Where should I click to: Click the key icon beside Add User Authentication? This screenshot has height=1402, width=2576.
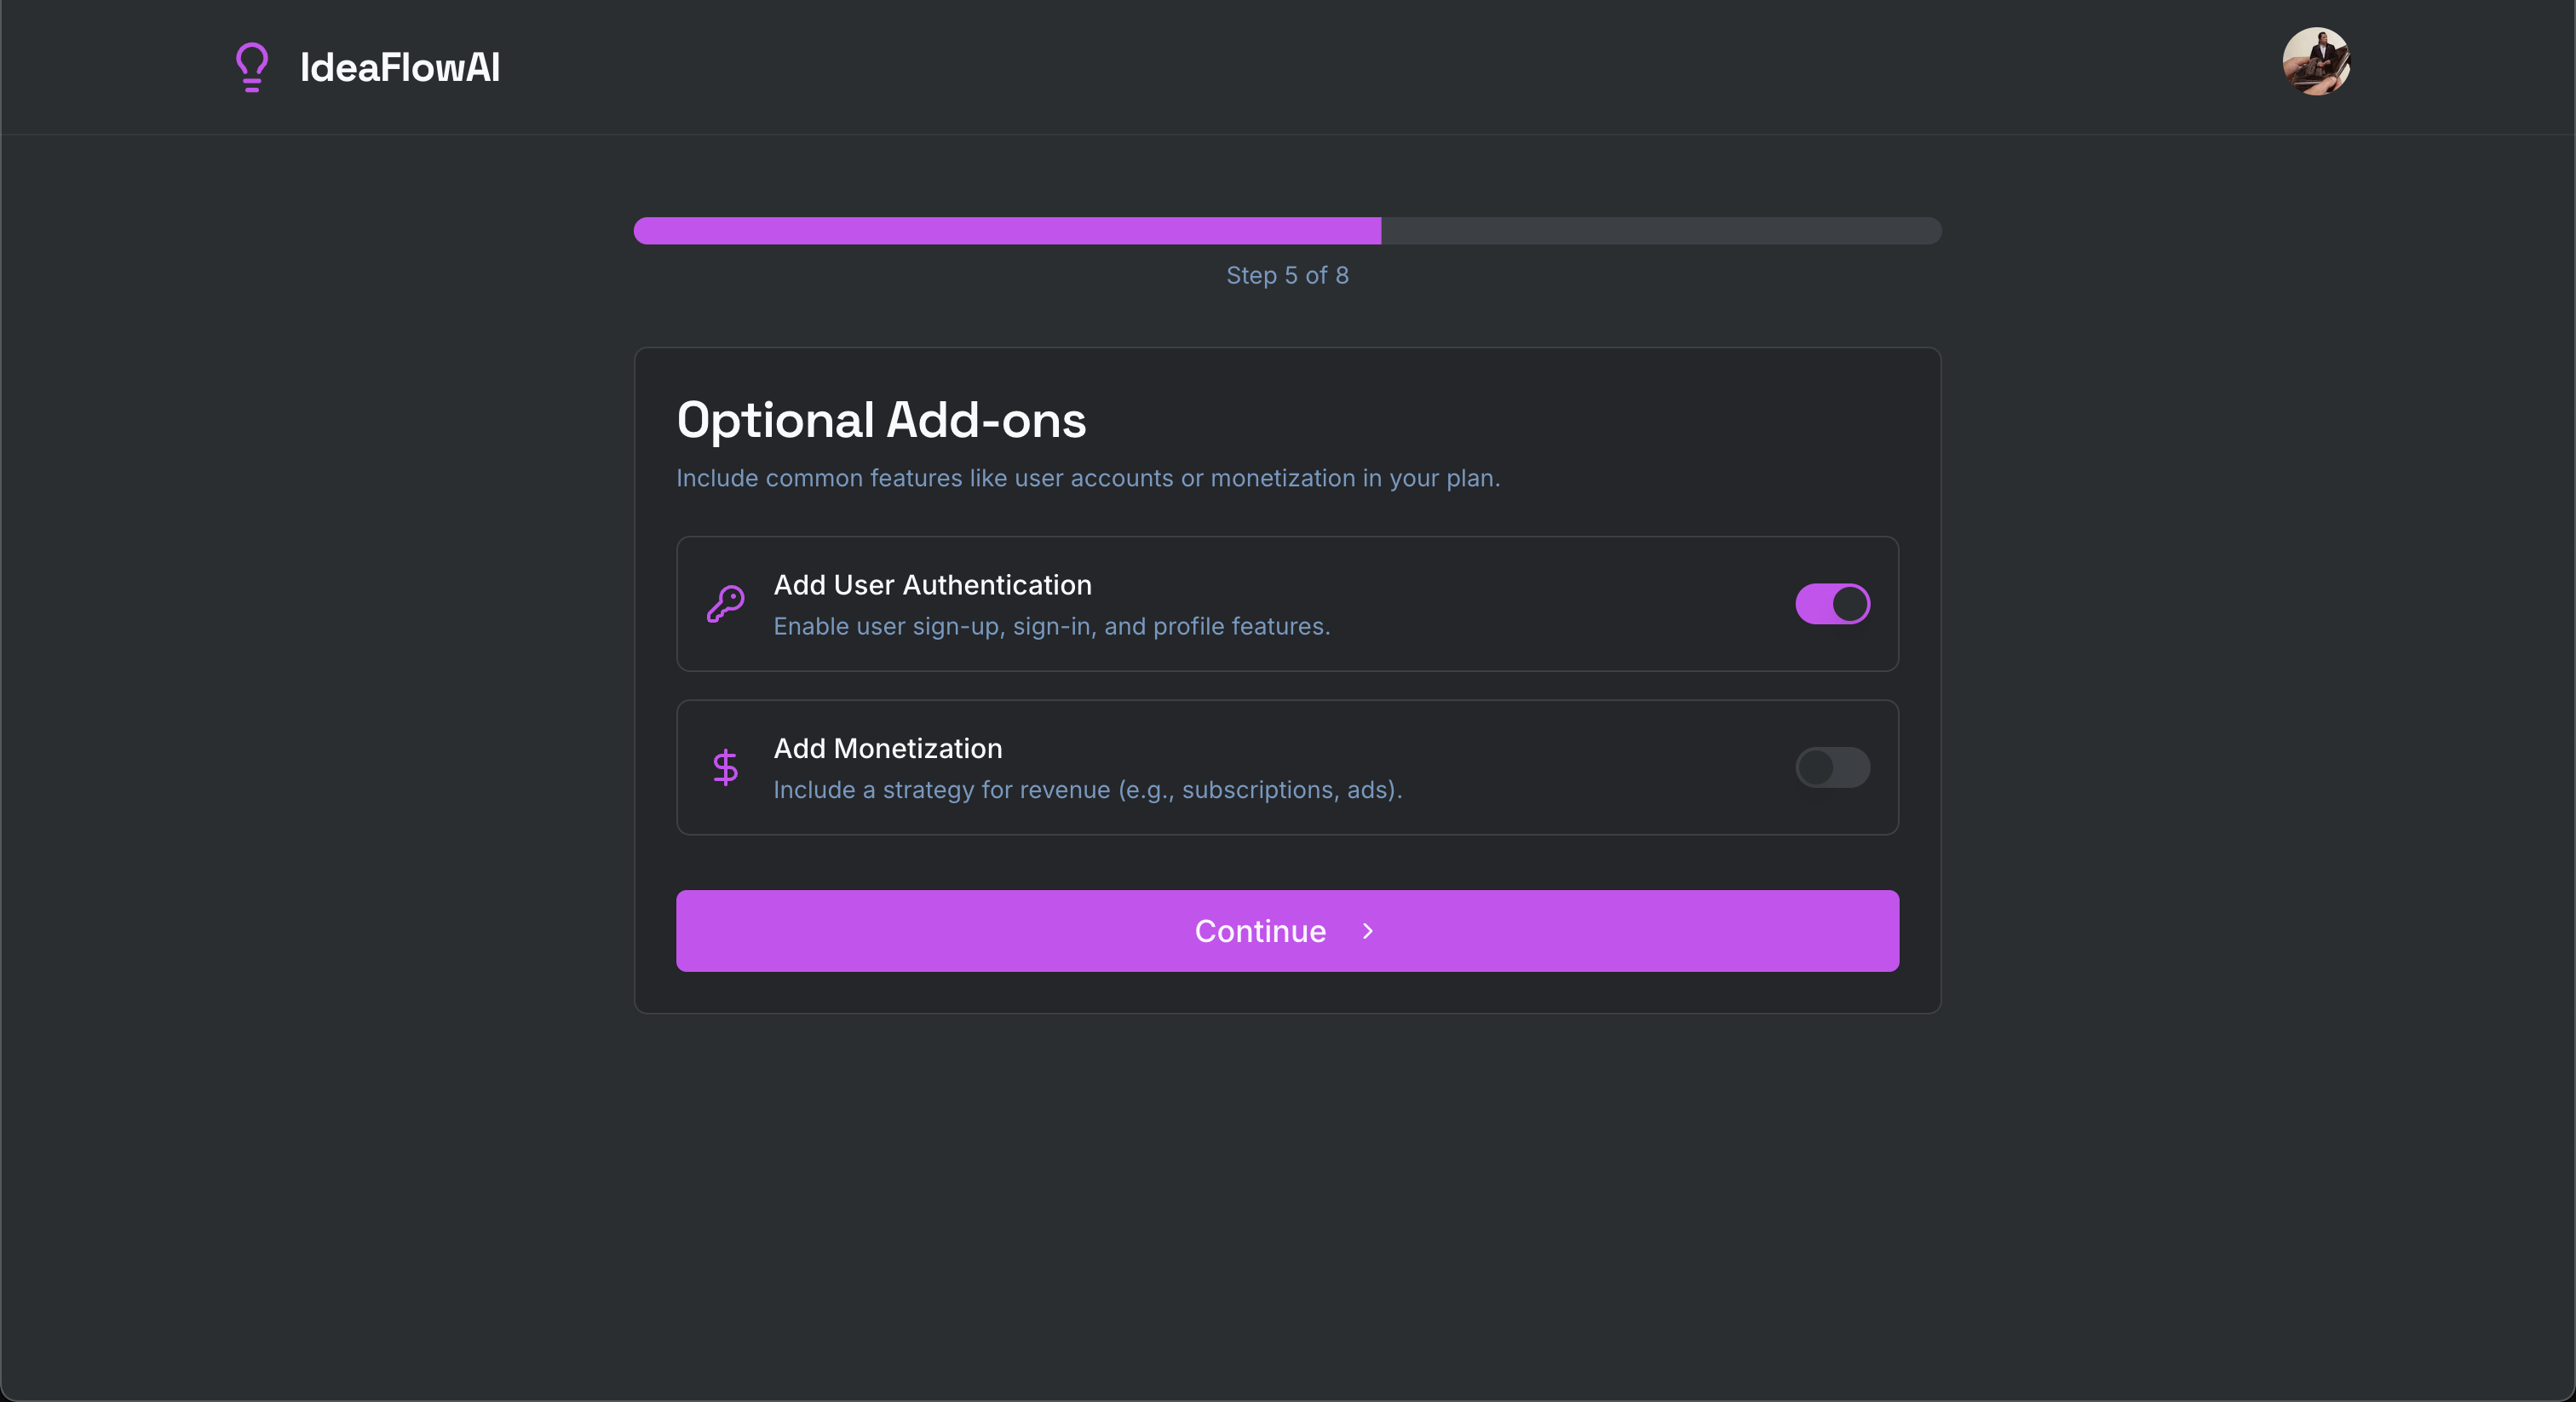coord(726,603)
